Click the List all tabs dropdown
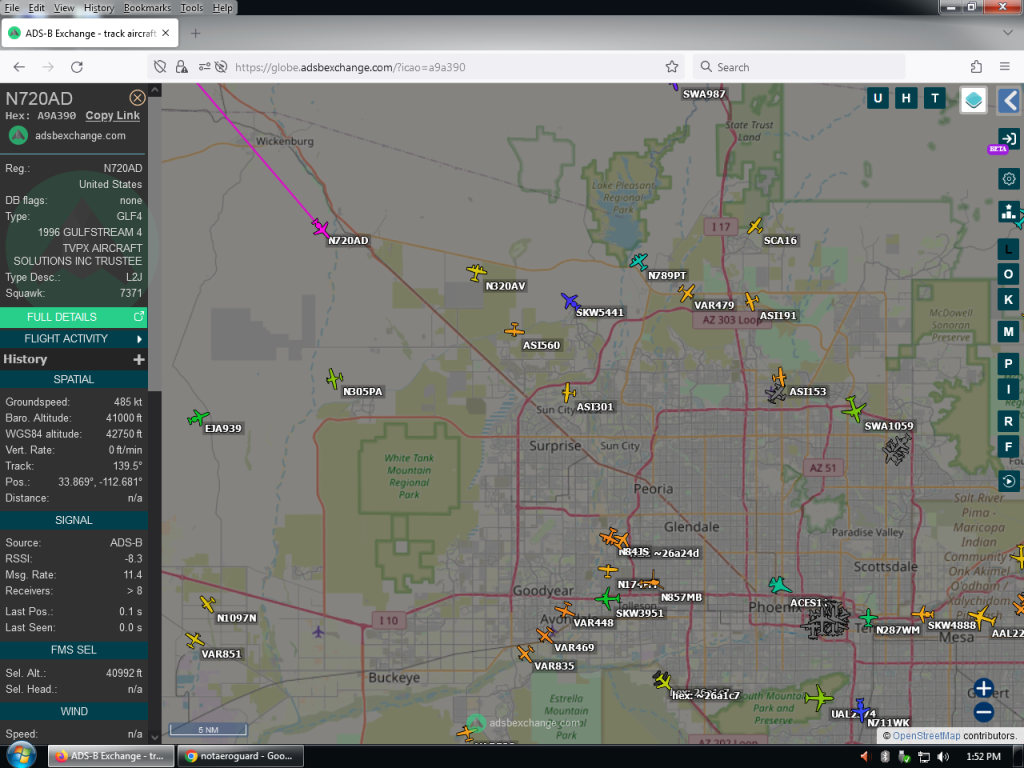The width and height of the screenshot is (1024, 768). pos(1007,33)
